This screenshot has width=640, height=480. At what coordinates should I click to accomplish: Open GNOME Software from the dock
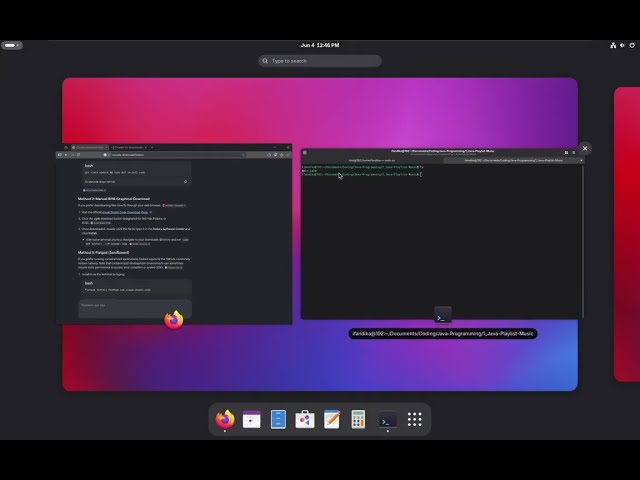305,419
